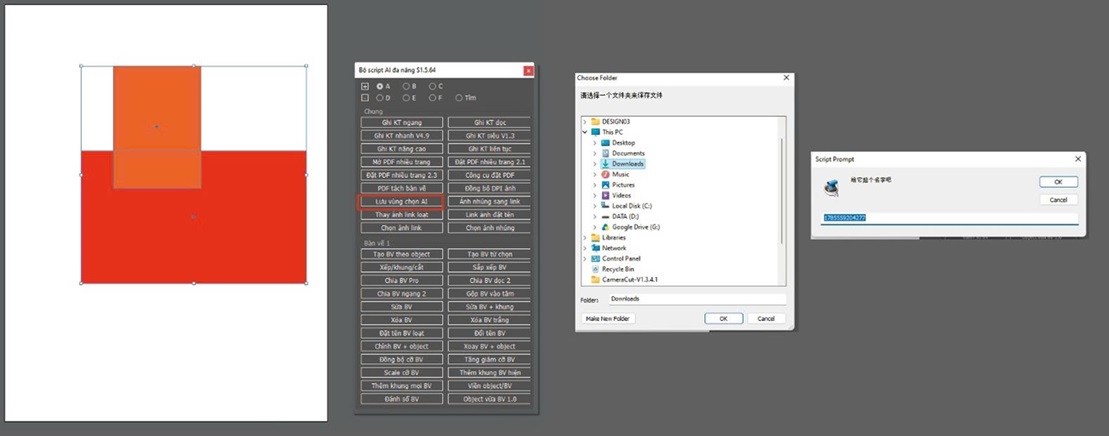1109x436 pixels.
Task: Click the Libraries folder icon
Action: pyautogui.click(x=595, y=238)
